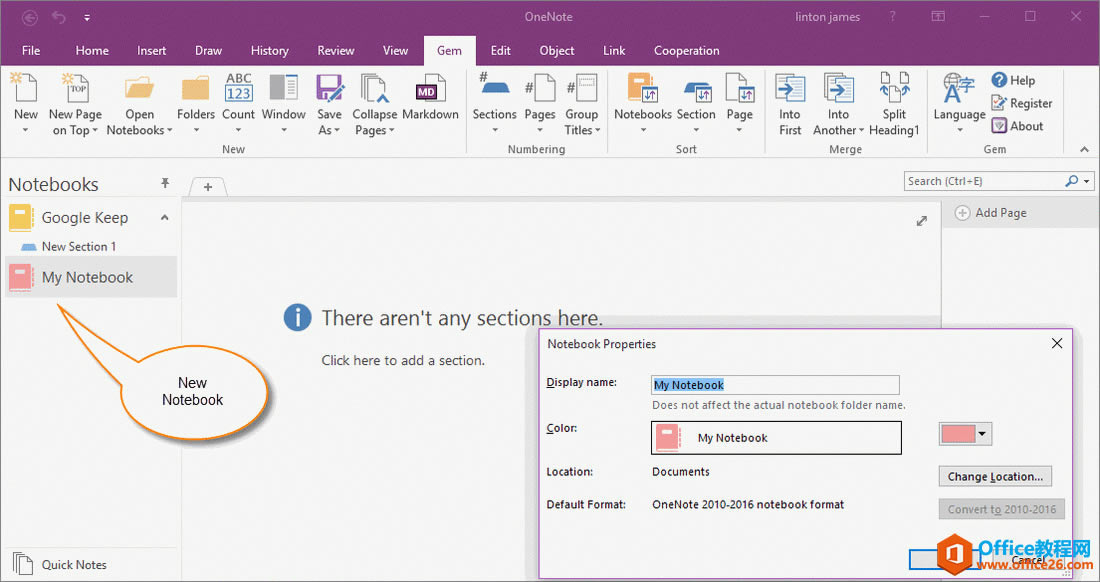Click the Pages numbering icon

click(540, 89)
